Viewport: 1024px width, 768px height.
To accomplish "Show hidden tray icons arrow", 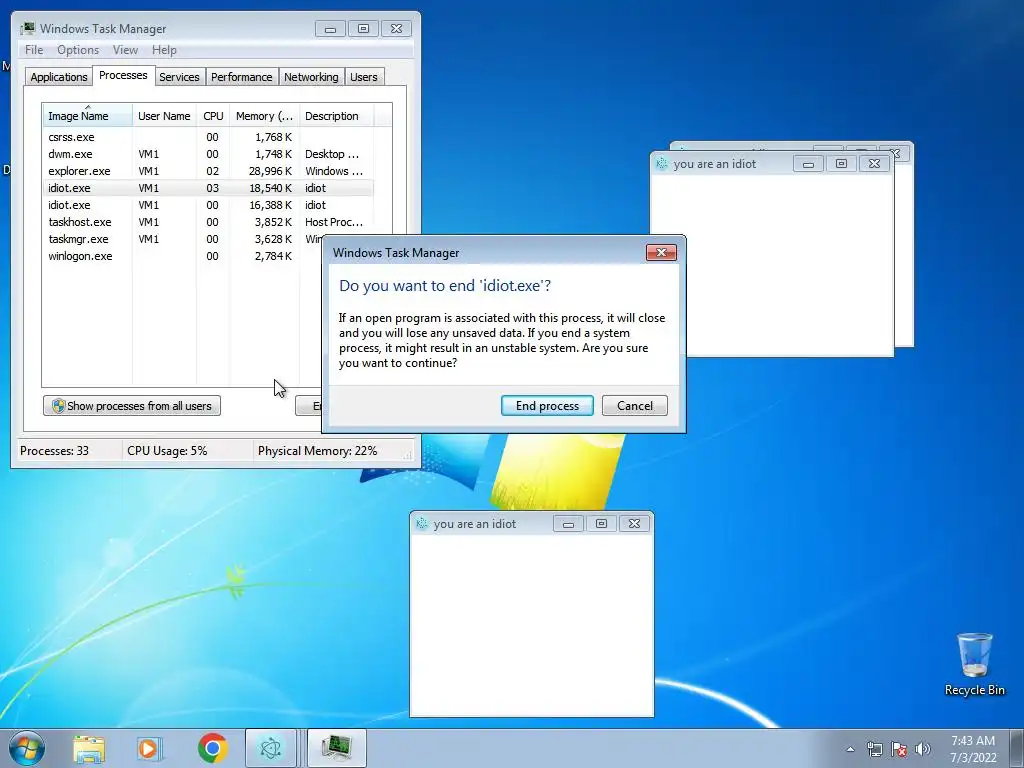I will [850, 749].
